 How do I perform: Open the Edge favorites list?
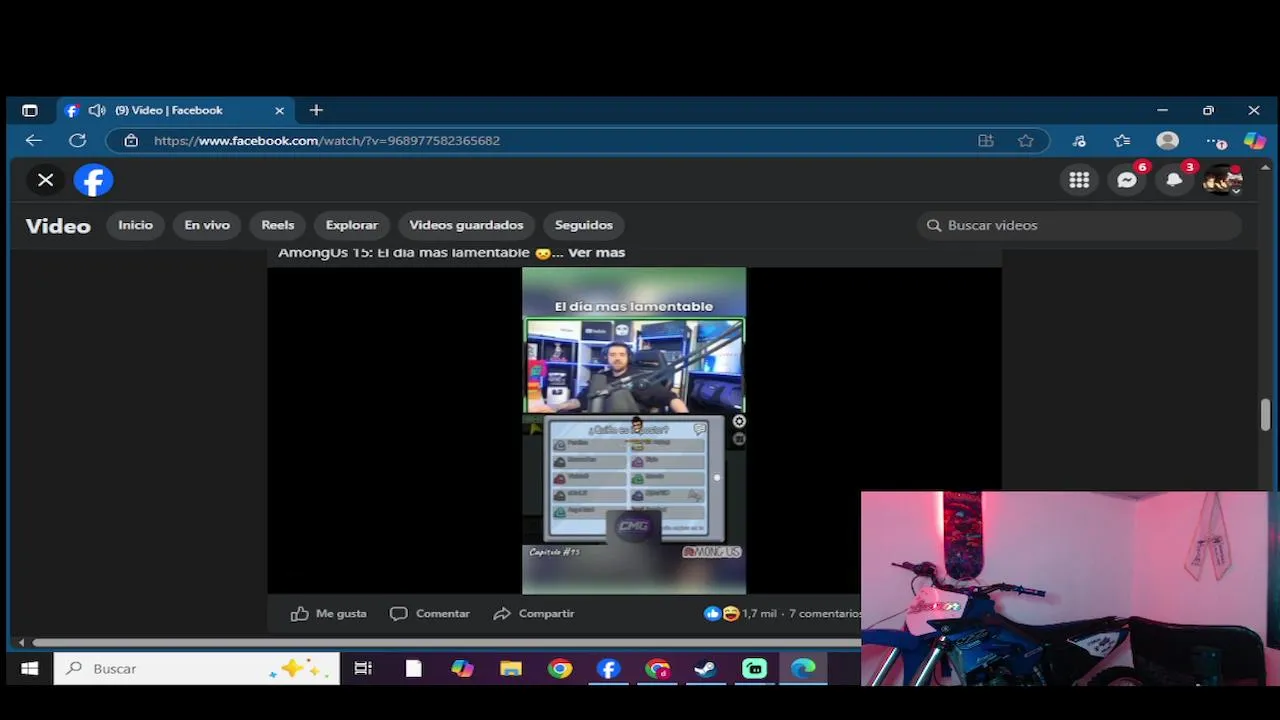1122,141
